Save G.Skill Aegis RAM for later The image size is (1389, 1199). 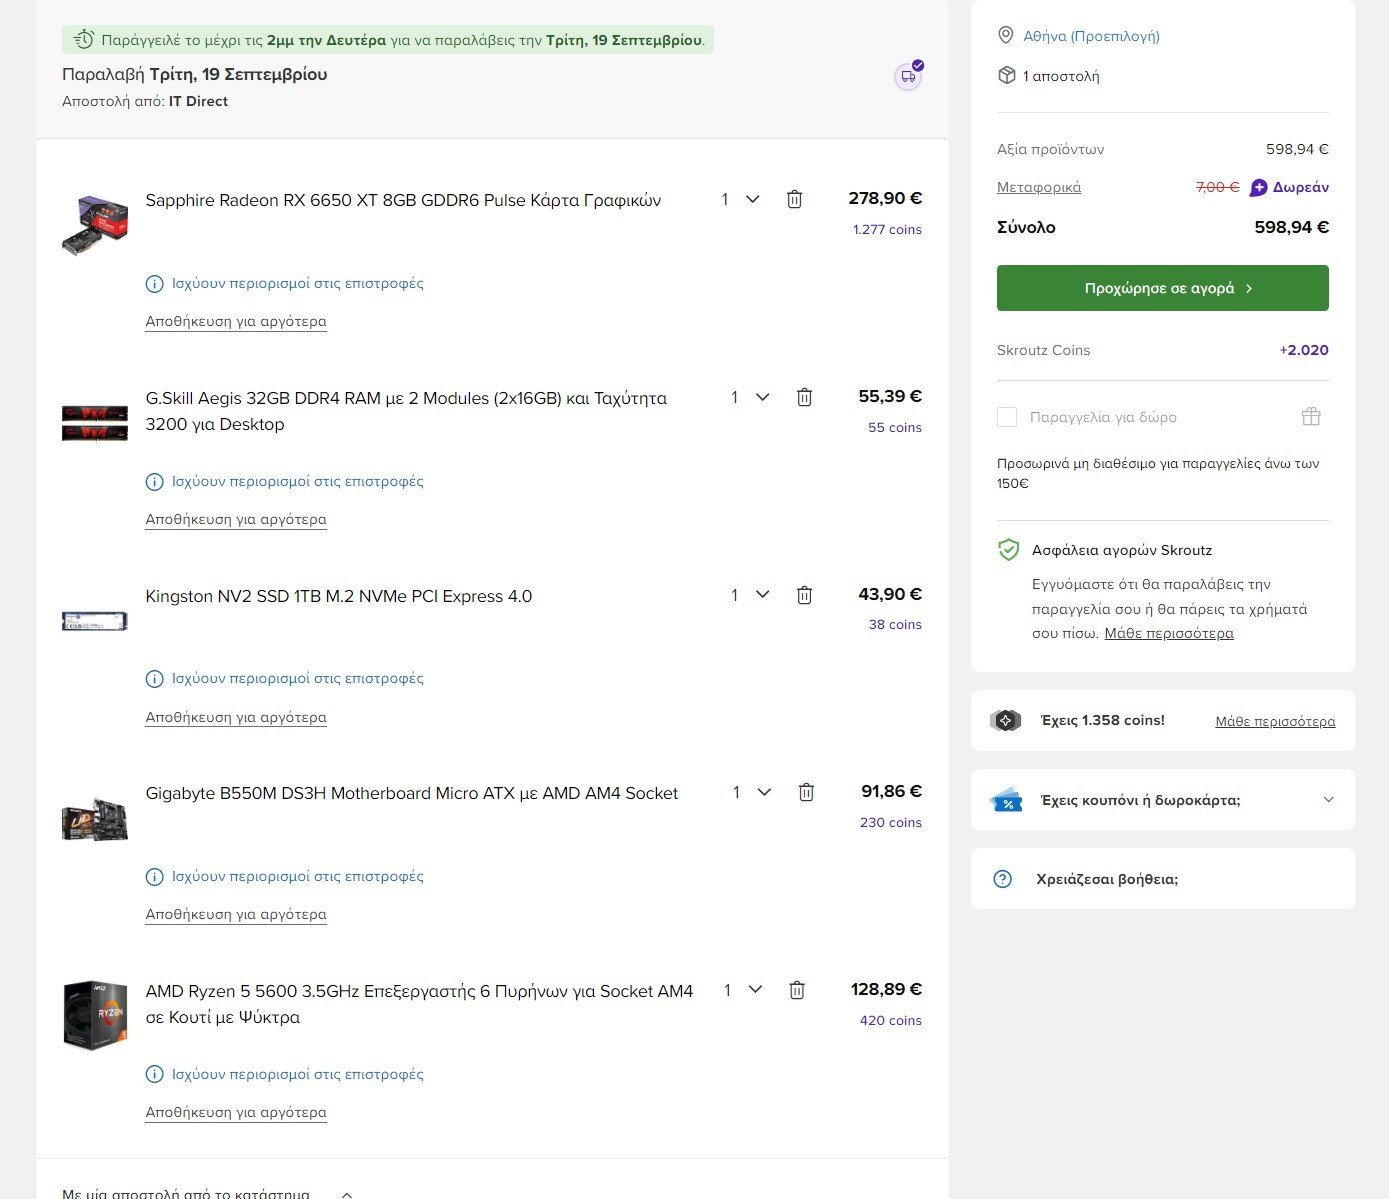236,519
